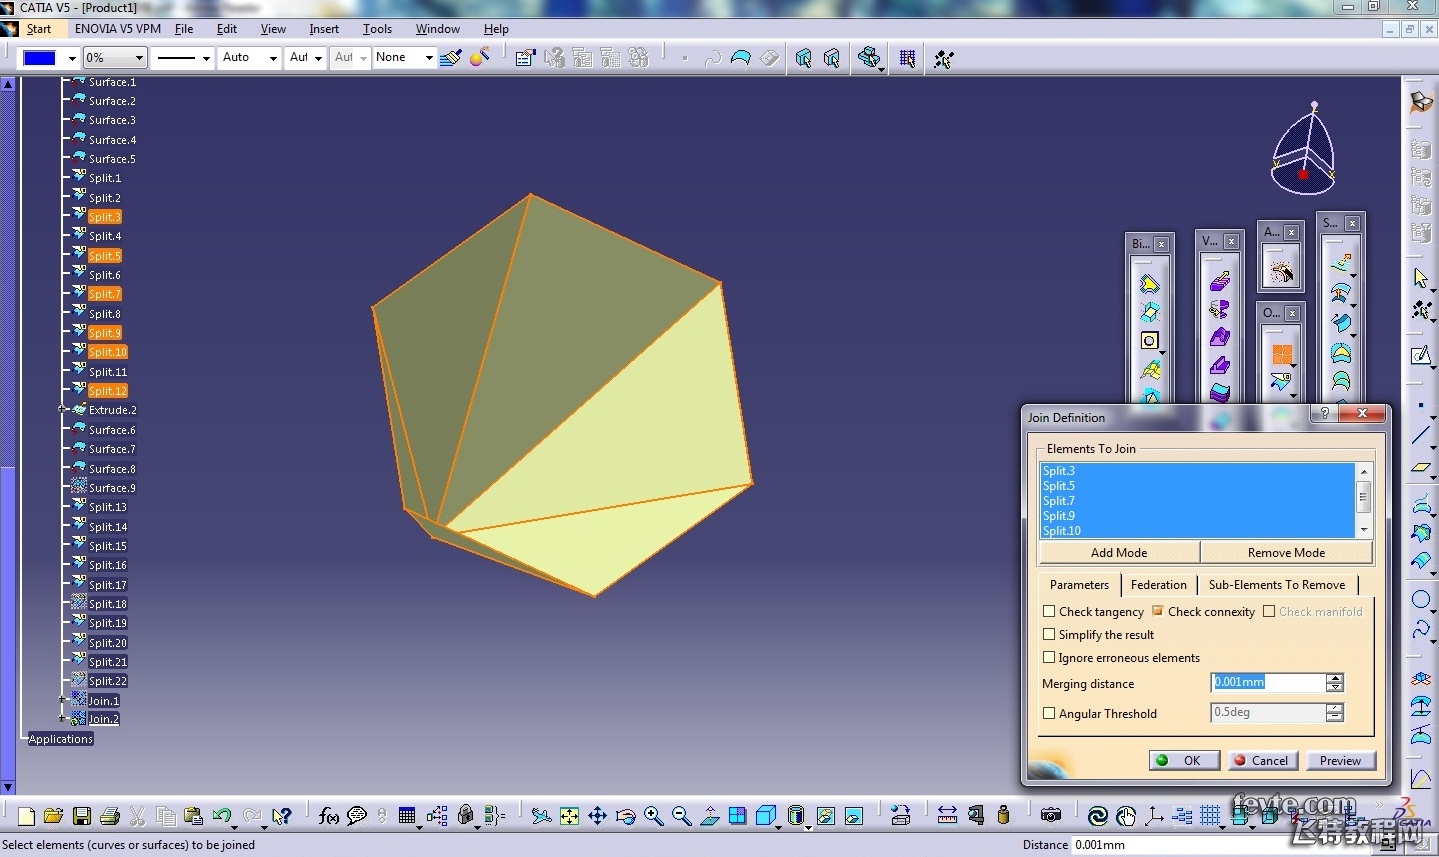Viewport: 1439px width, 857px height.
Task: Click the Undo arrow icon
Action: tap(222, 816)
